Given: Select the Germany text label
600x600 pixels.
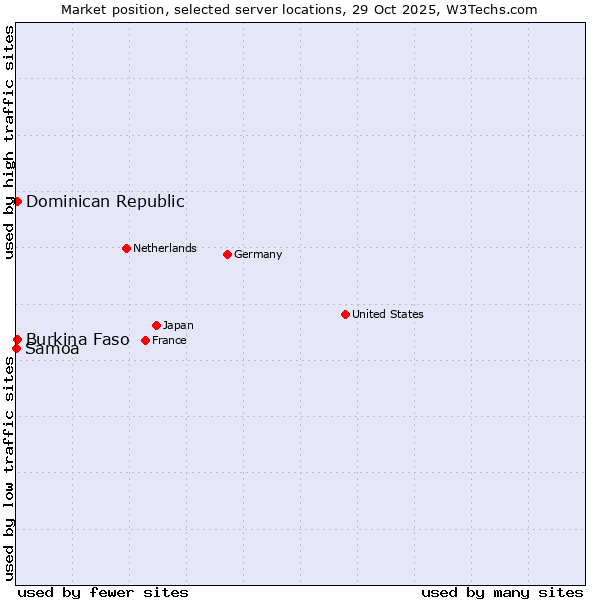Looking at the screenshot, I should click(258, 254).
